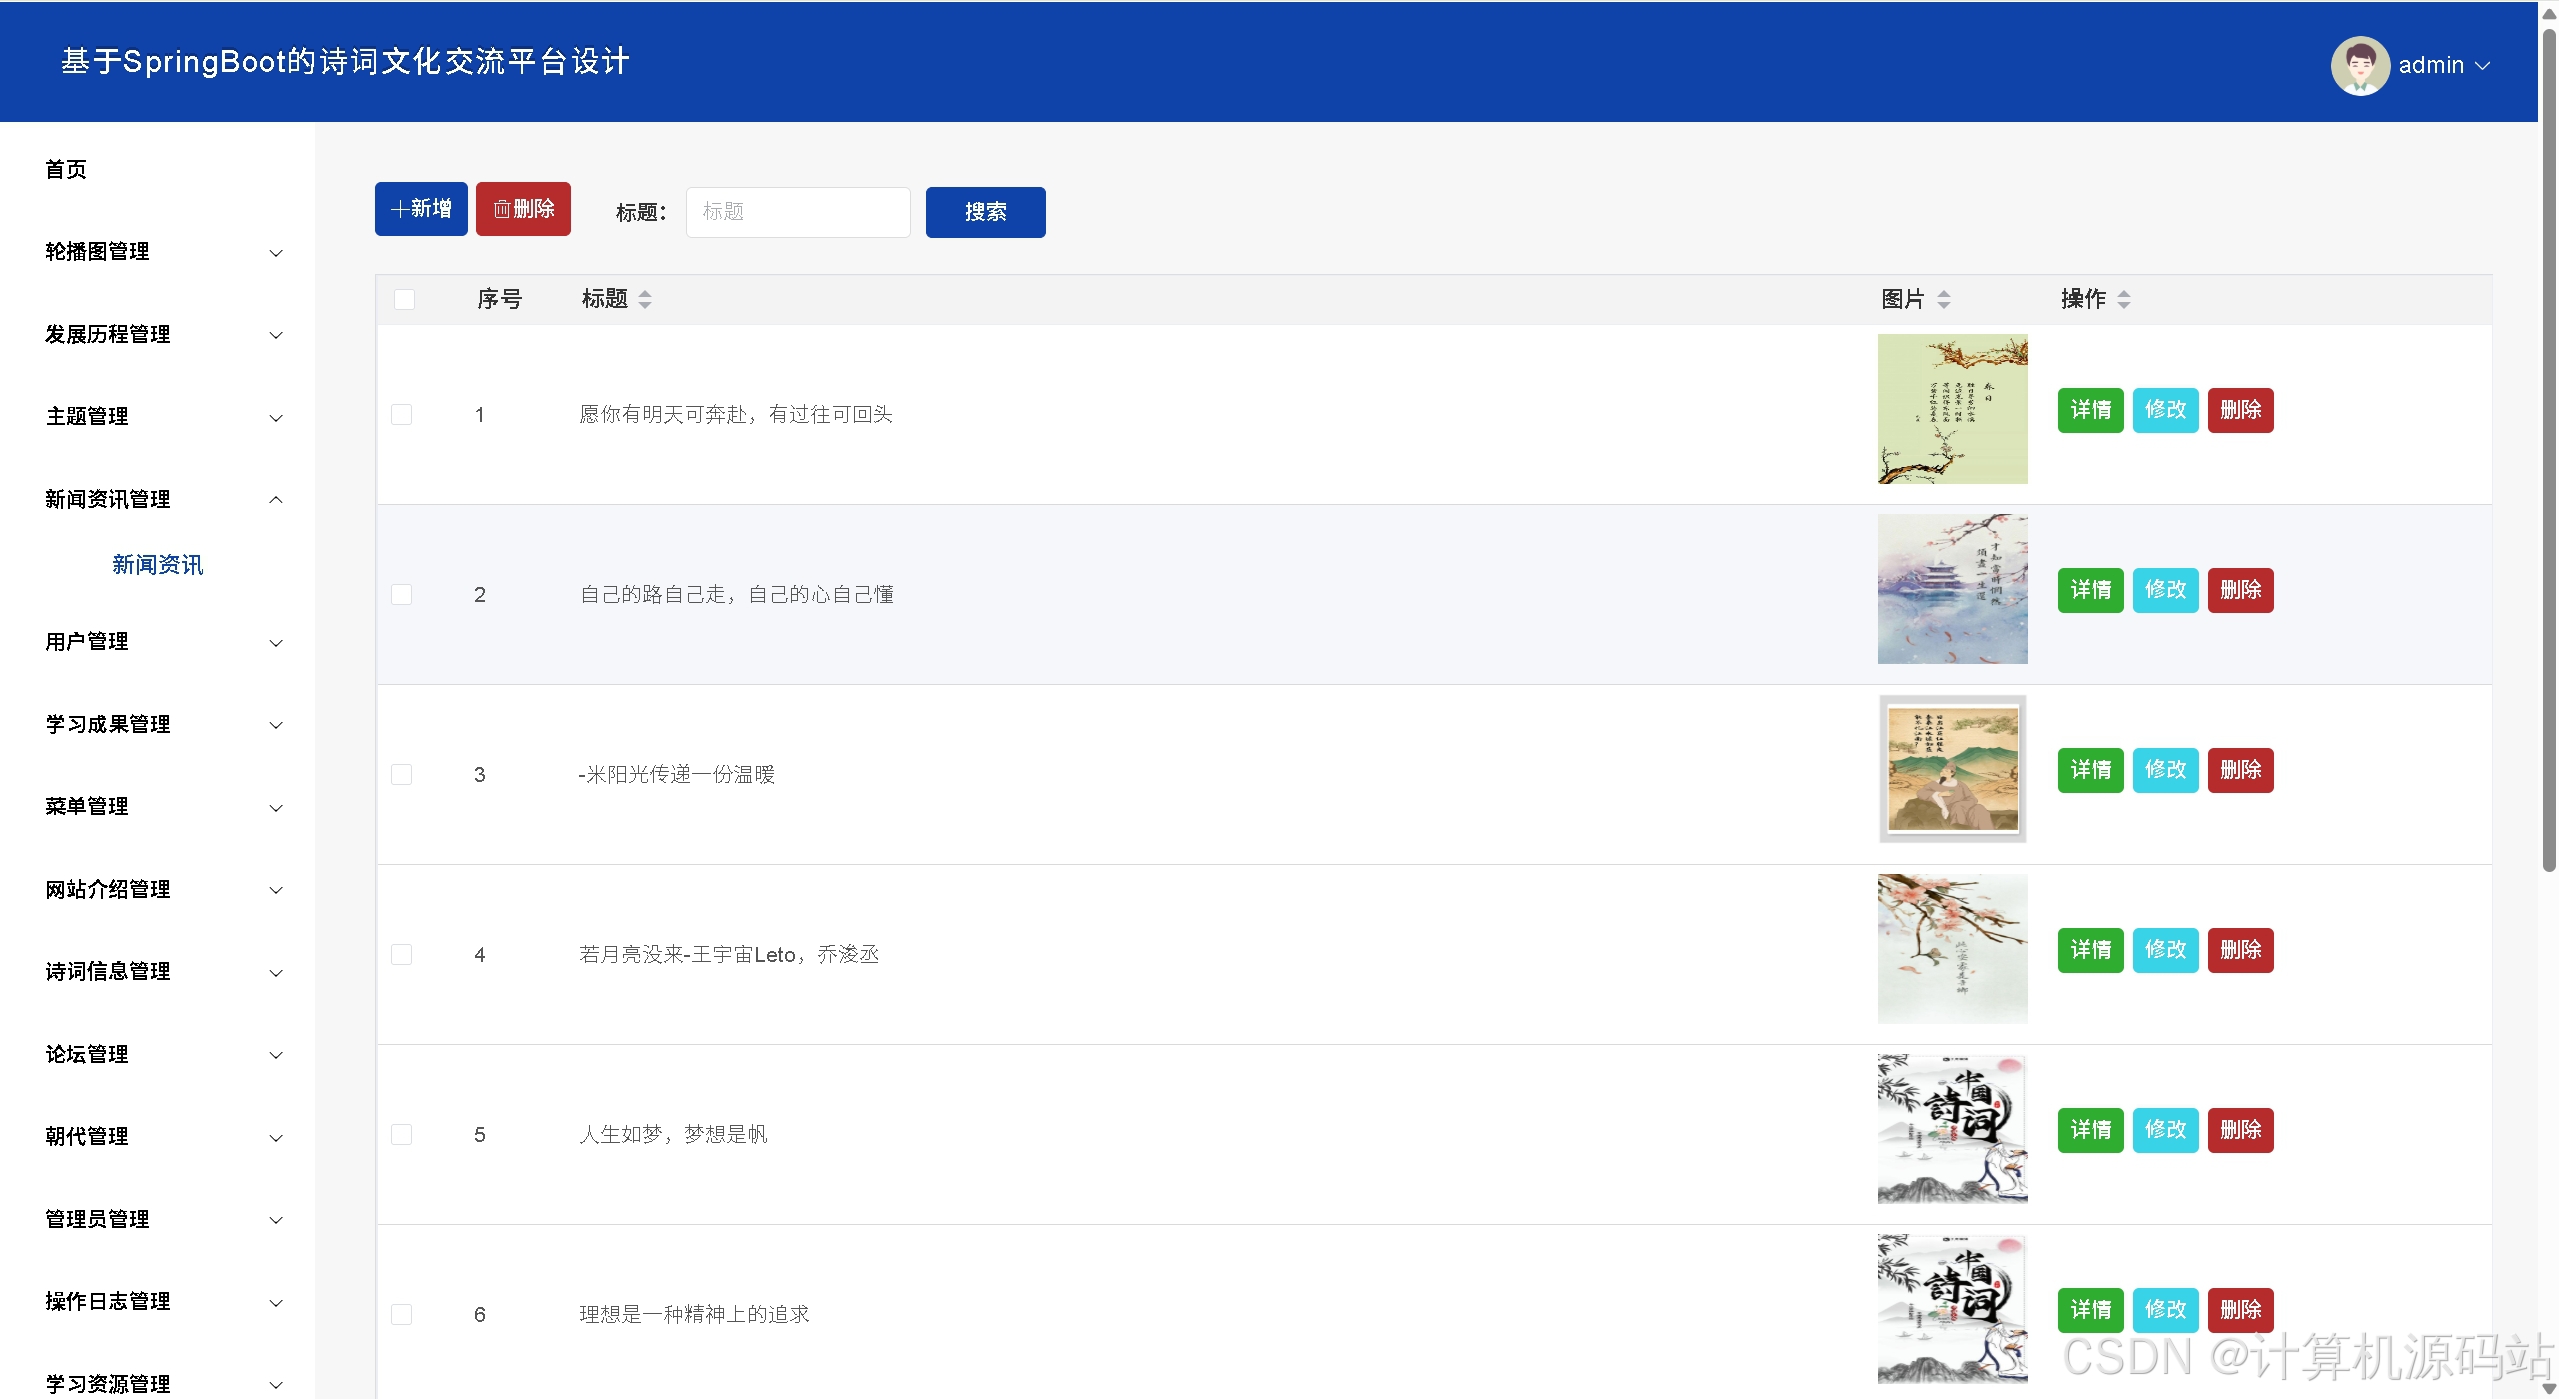Screen dimensions: 2559x1399
Task: Click 修改 for row 6 理想是一种精神上的追求
Action: tap(2165, 1310)
